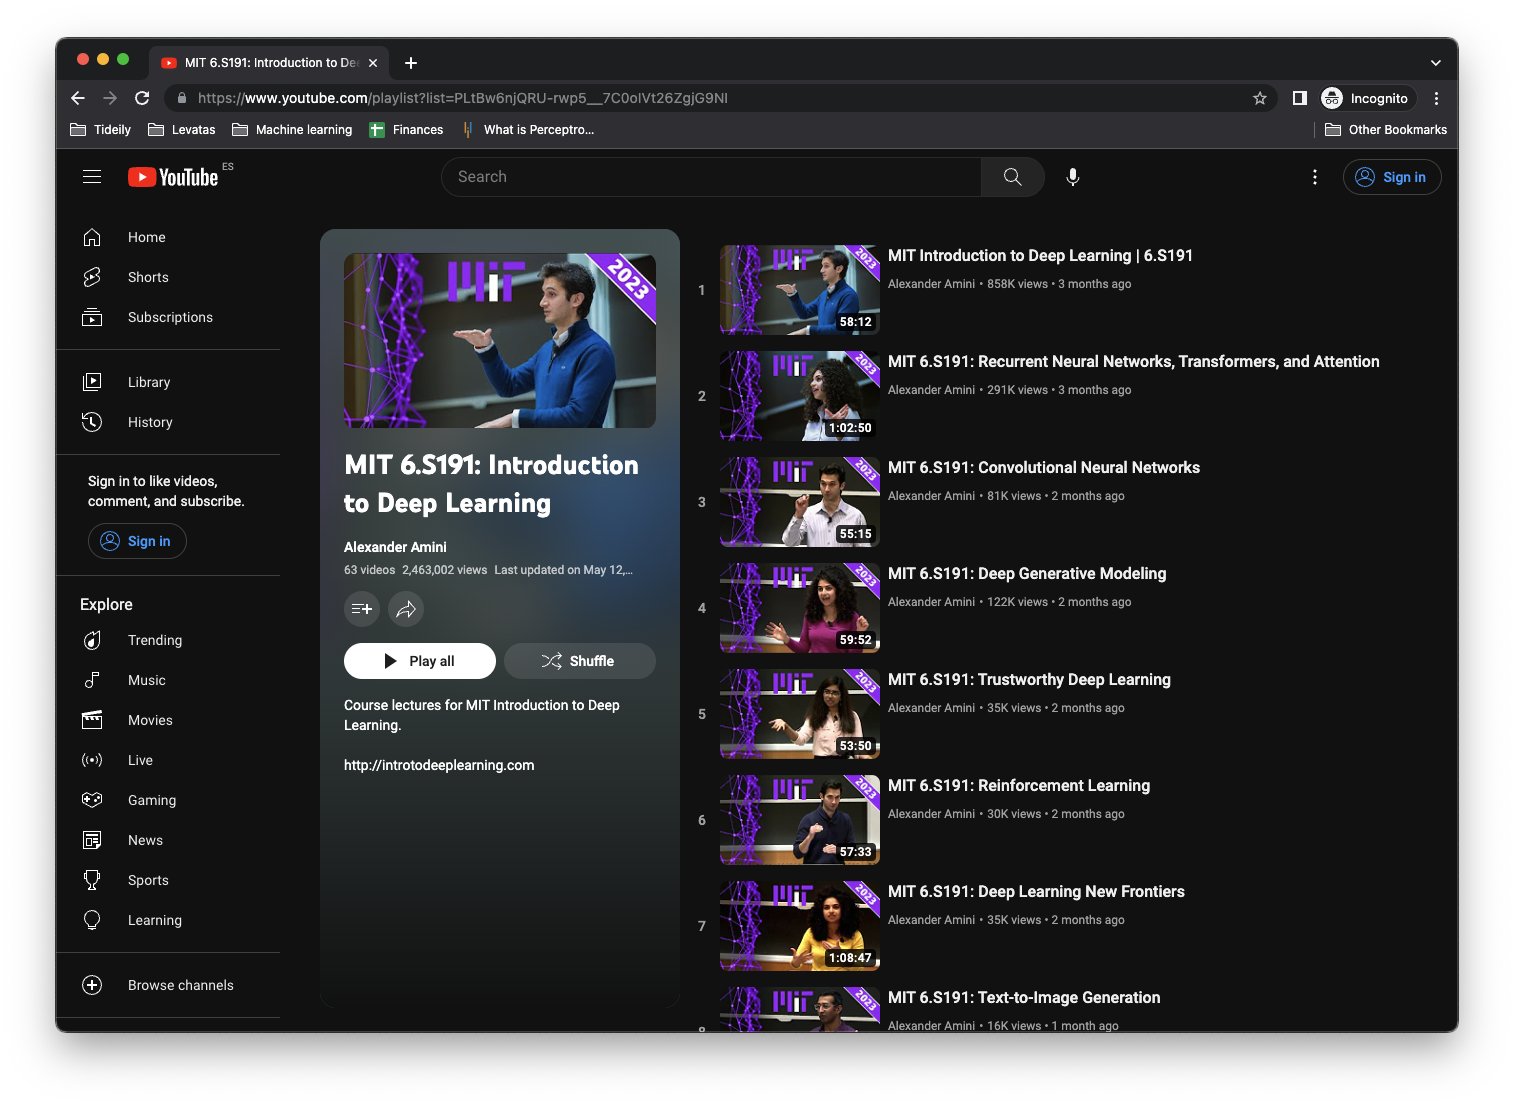1514x1106 pixels.
Task: Open the Levatas bookmarks folder
Action: 181,130
